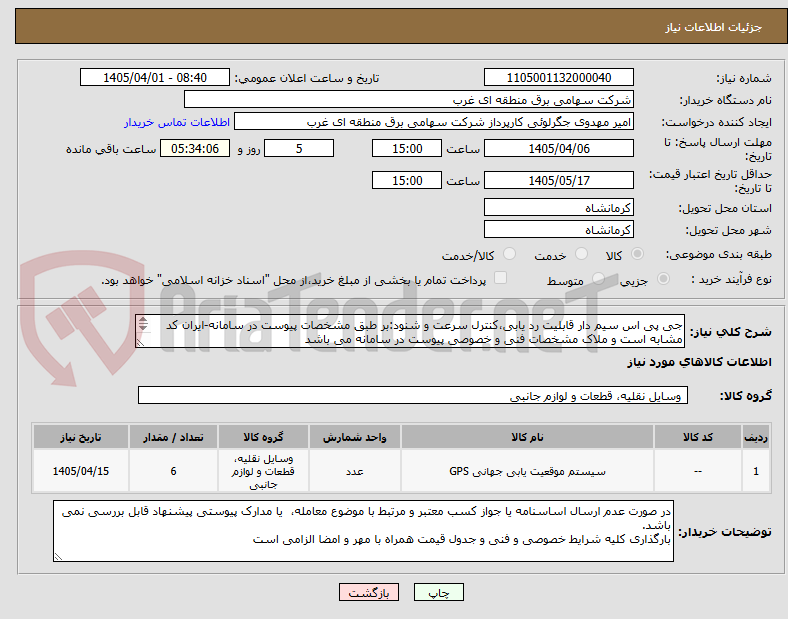Click the unit cell عدد
The height and width of the screenshot is (619, 788).
(355, 471)
